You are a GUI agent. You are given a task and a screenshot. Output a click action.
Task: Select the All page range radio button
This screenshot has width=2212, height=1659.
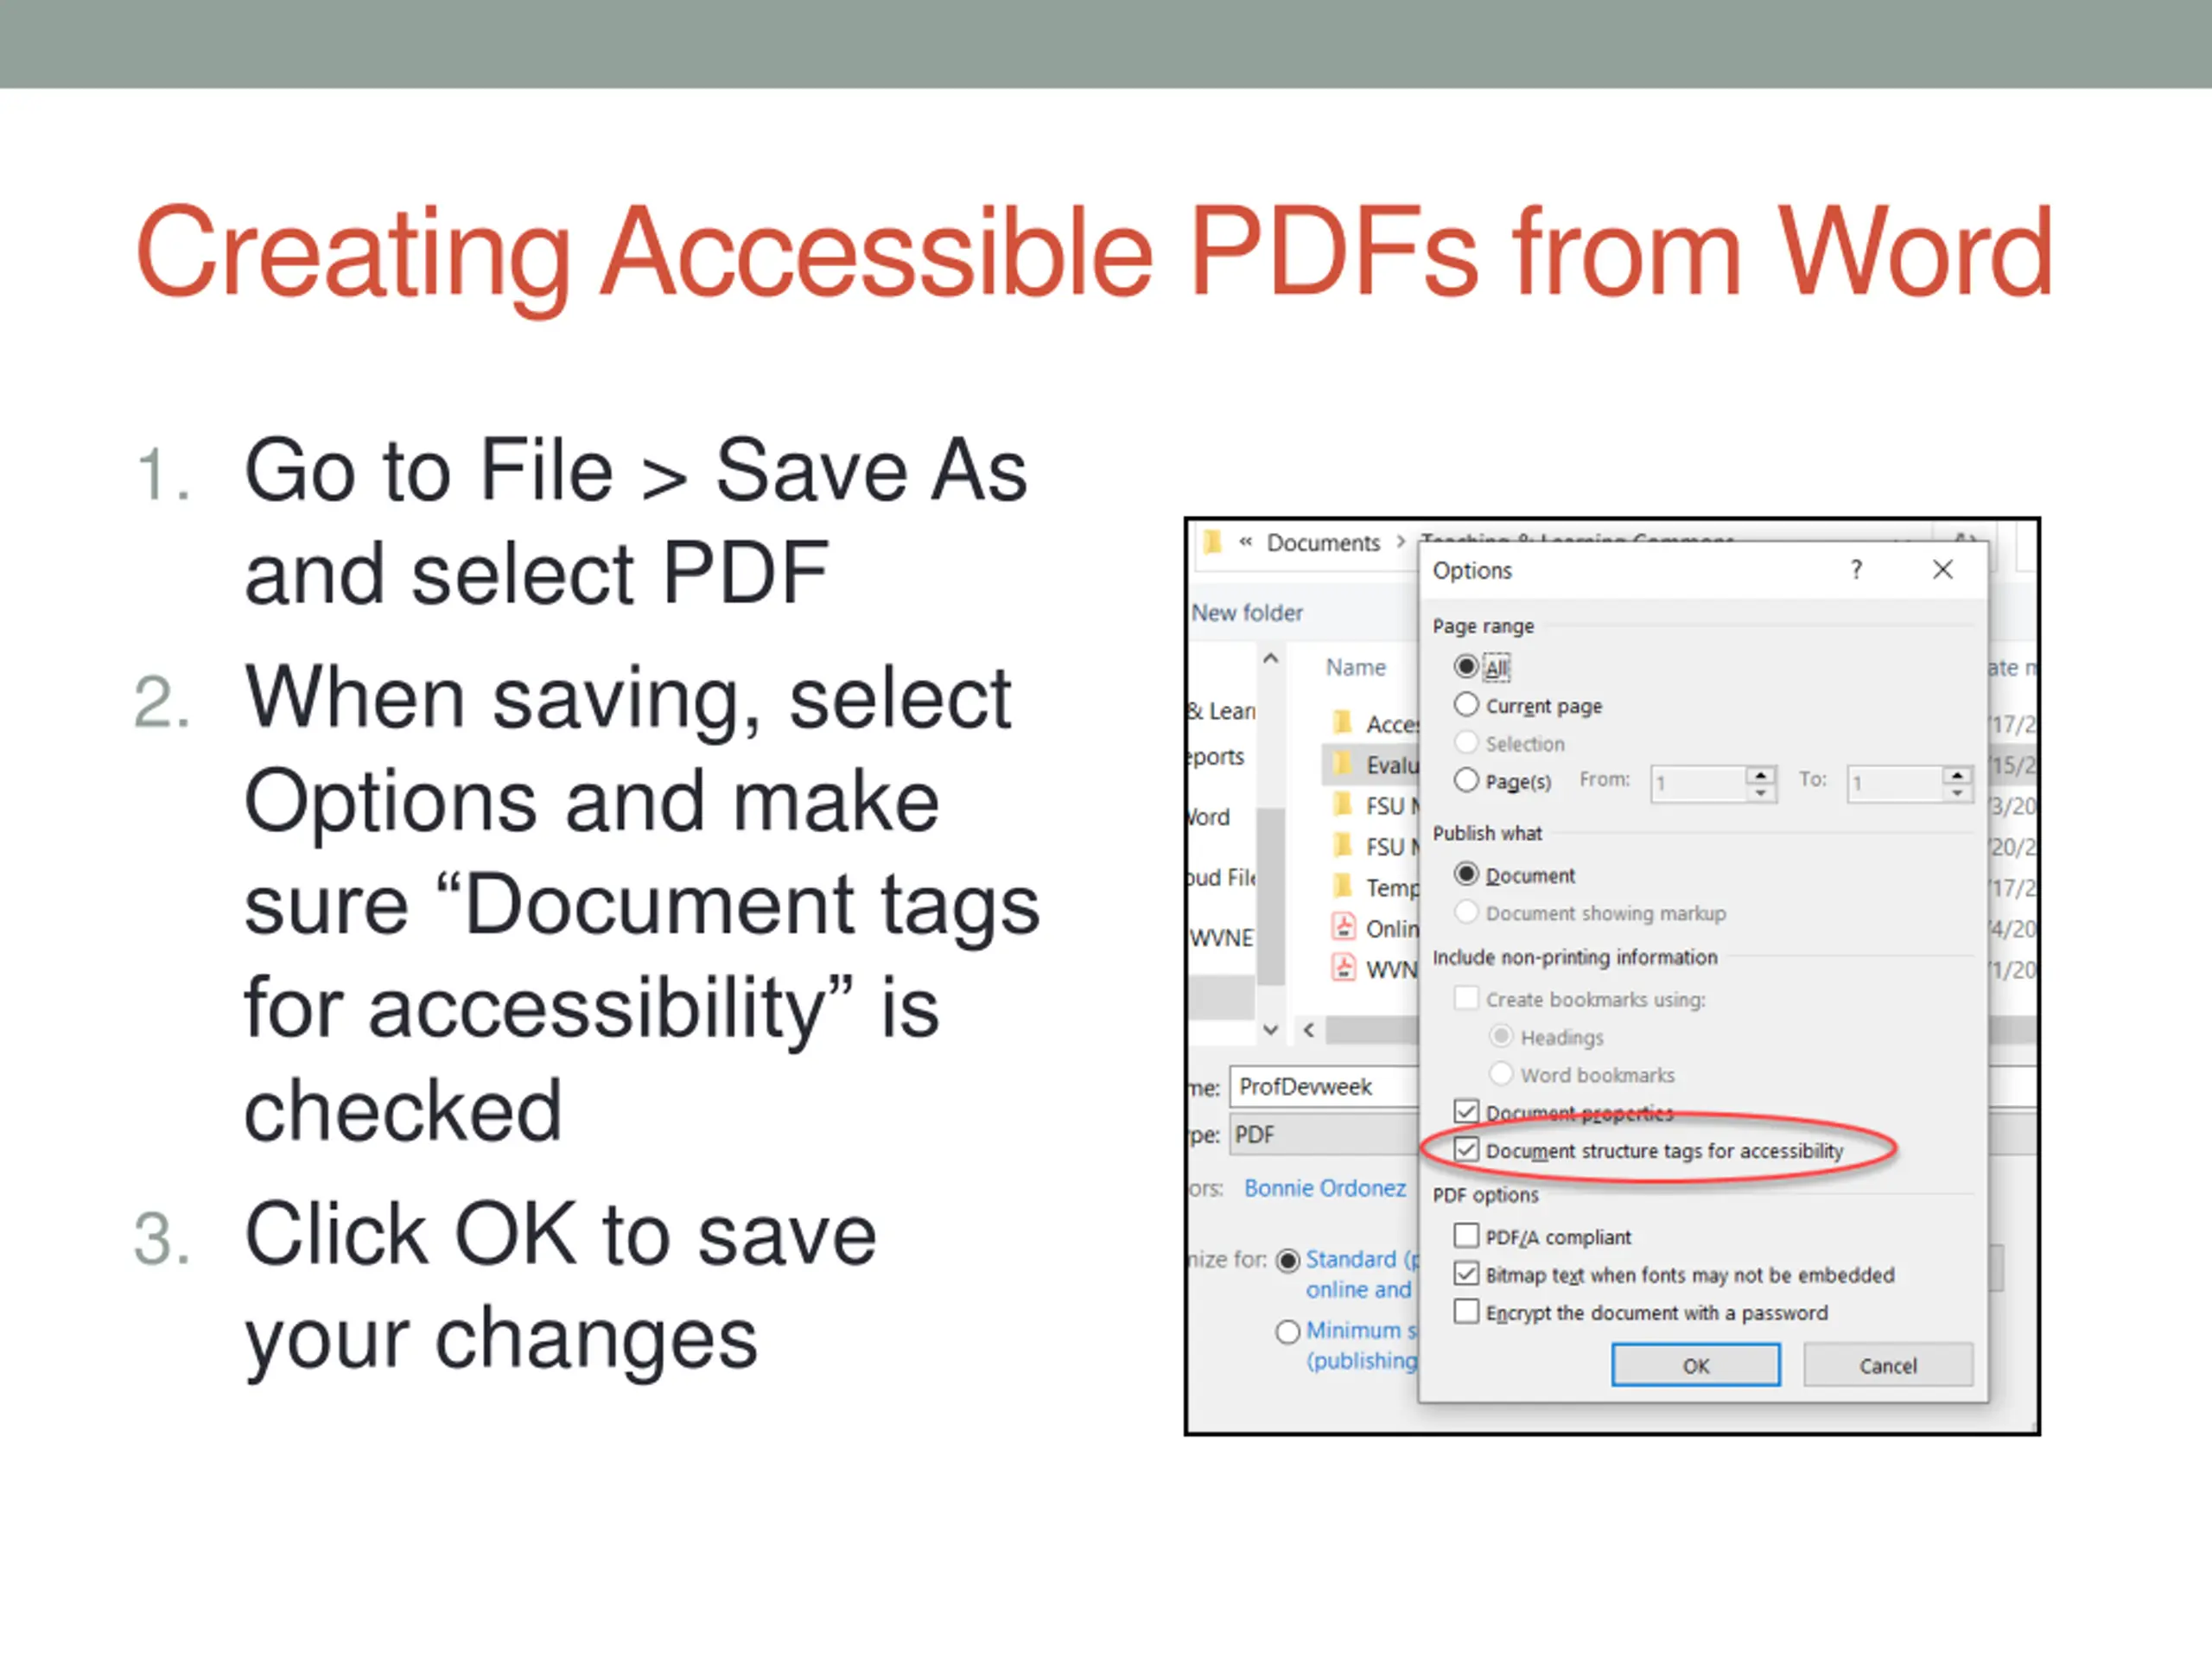(1466, 666)
